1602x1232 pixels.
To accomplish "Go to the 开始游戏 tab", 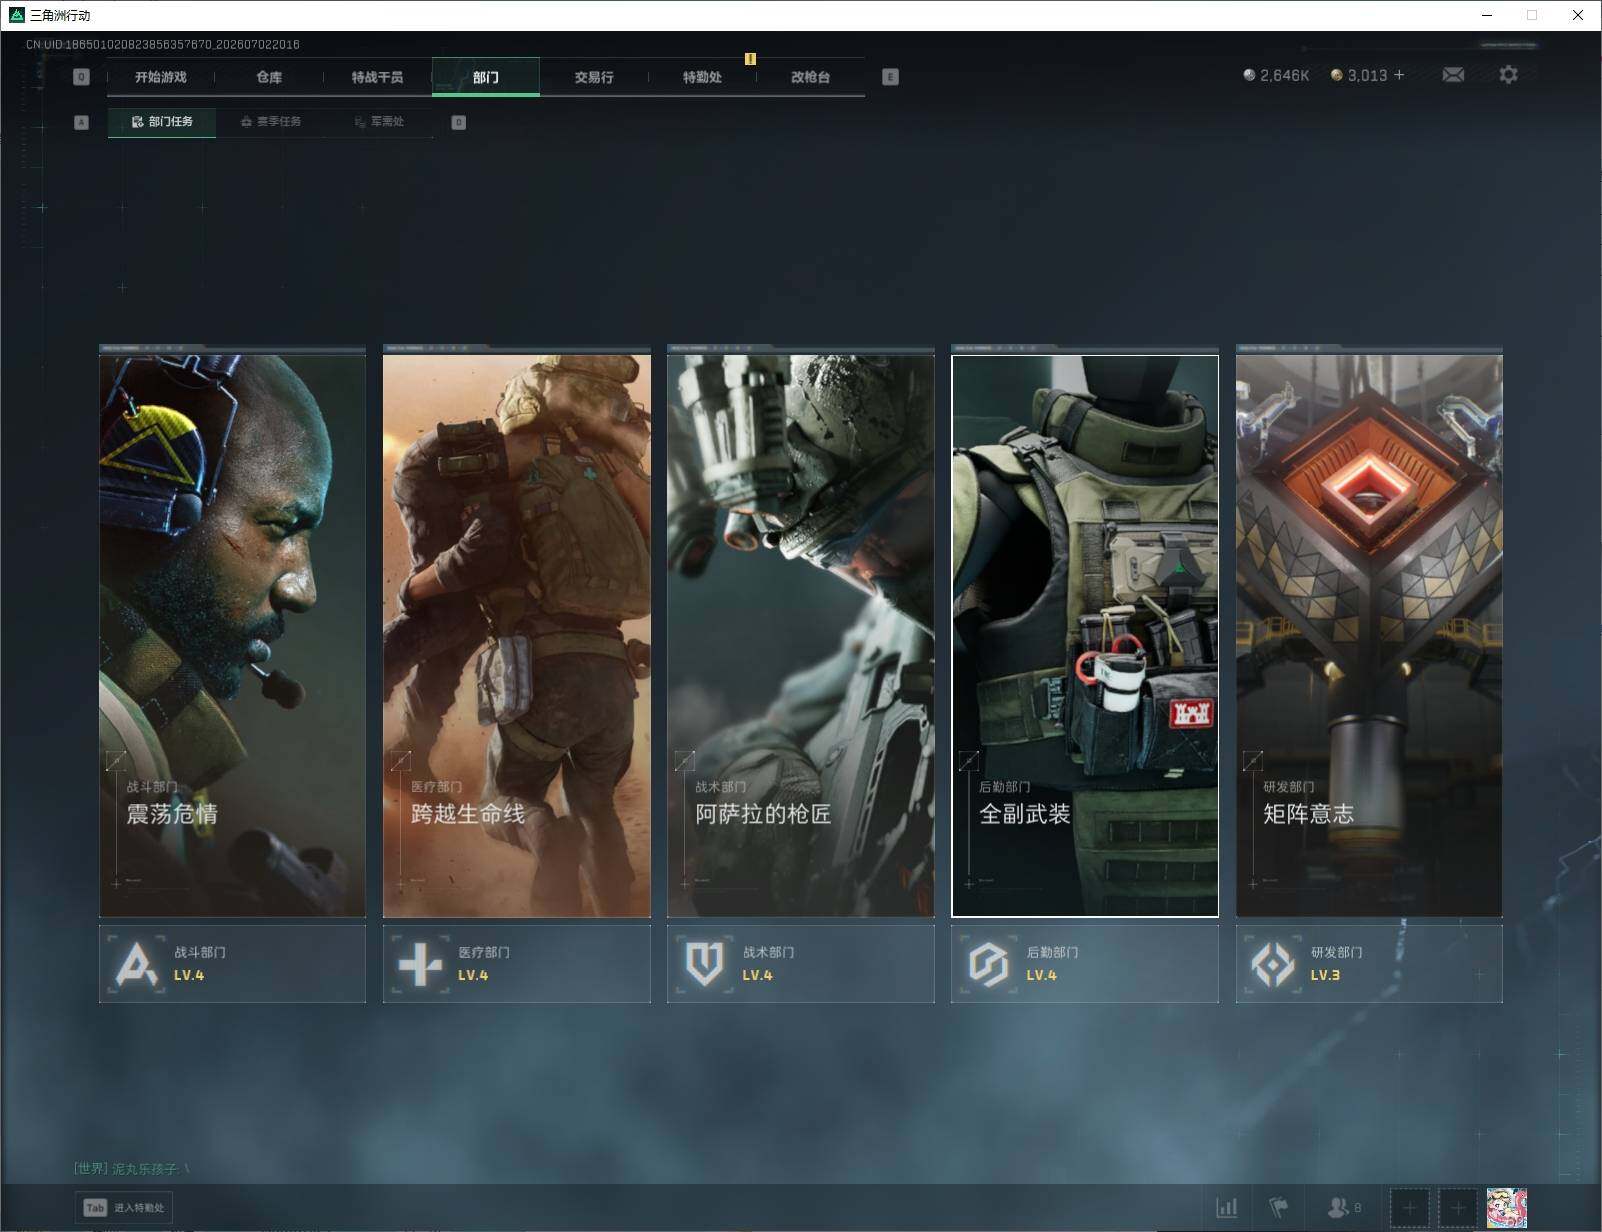I will 161,77.
